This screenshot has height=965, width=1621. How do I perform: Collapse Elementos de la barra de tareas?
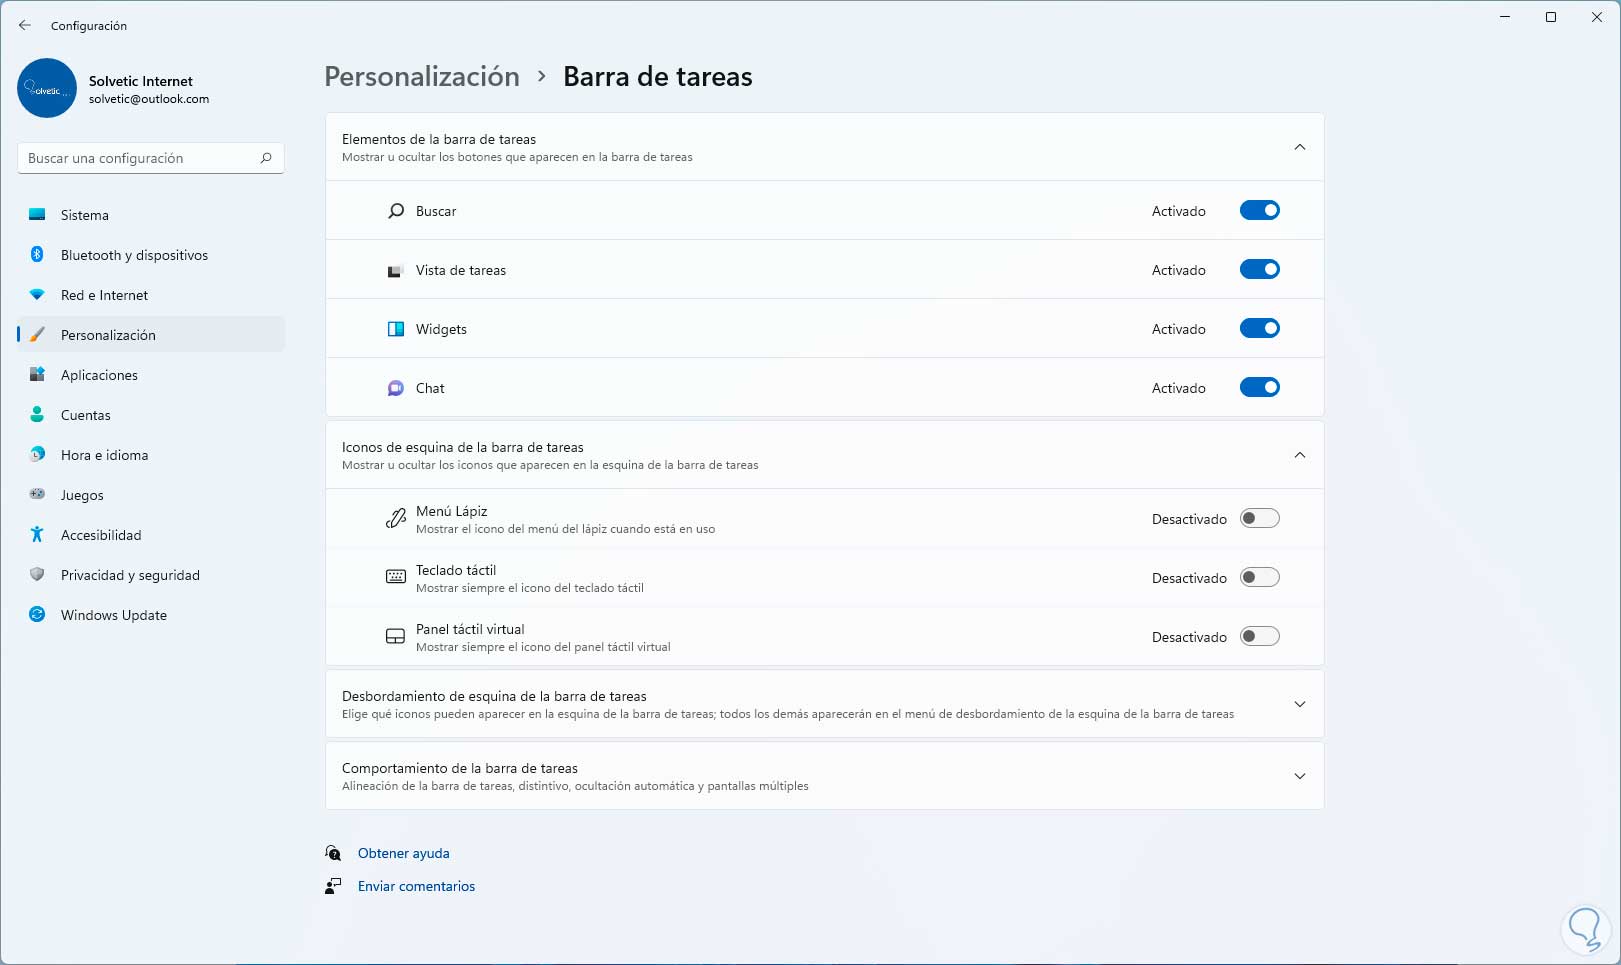(x=1299, y=147)
